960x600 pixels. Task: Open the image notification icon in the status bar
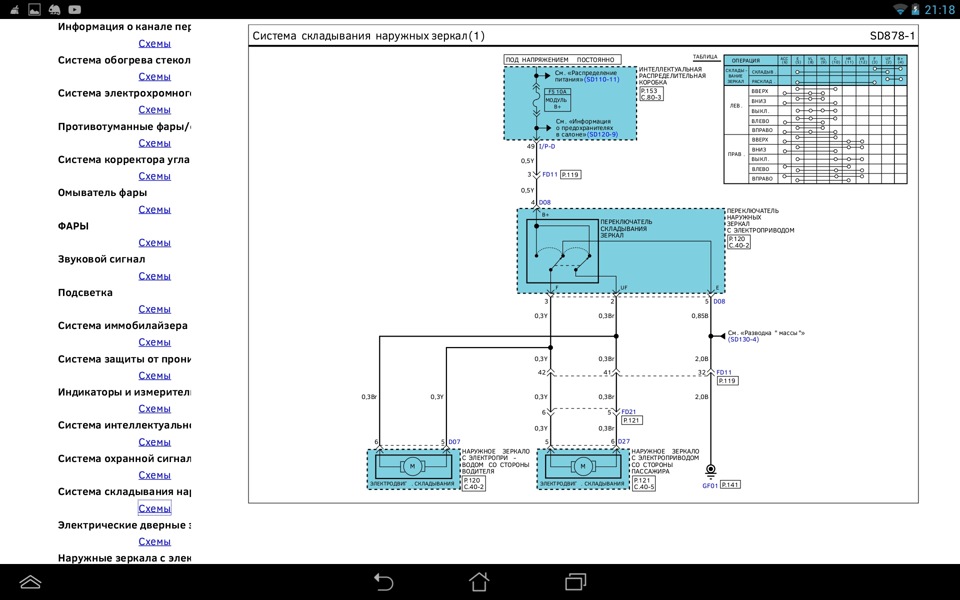34,9
